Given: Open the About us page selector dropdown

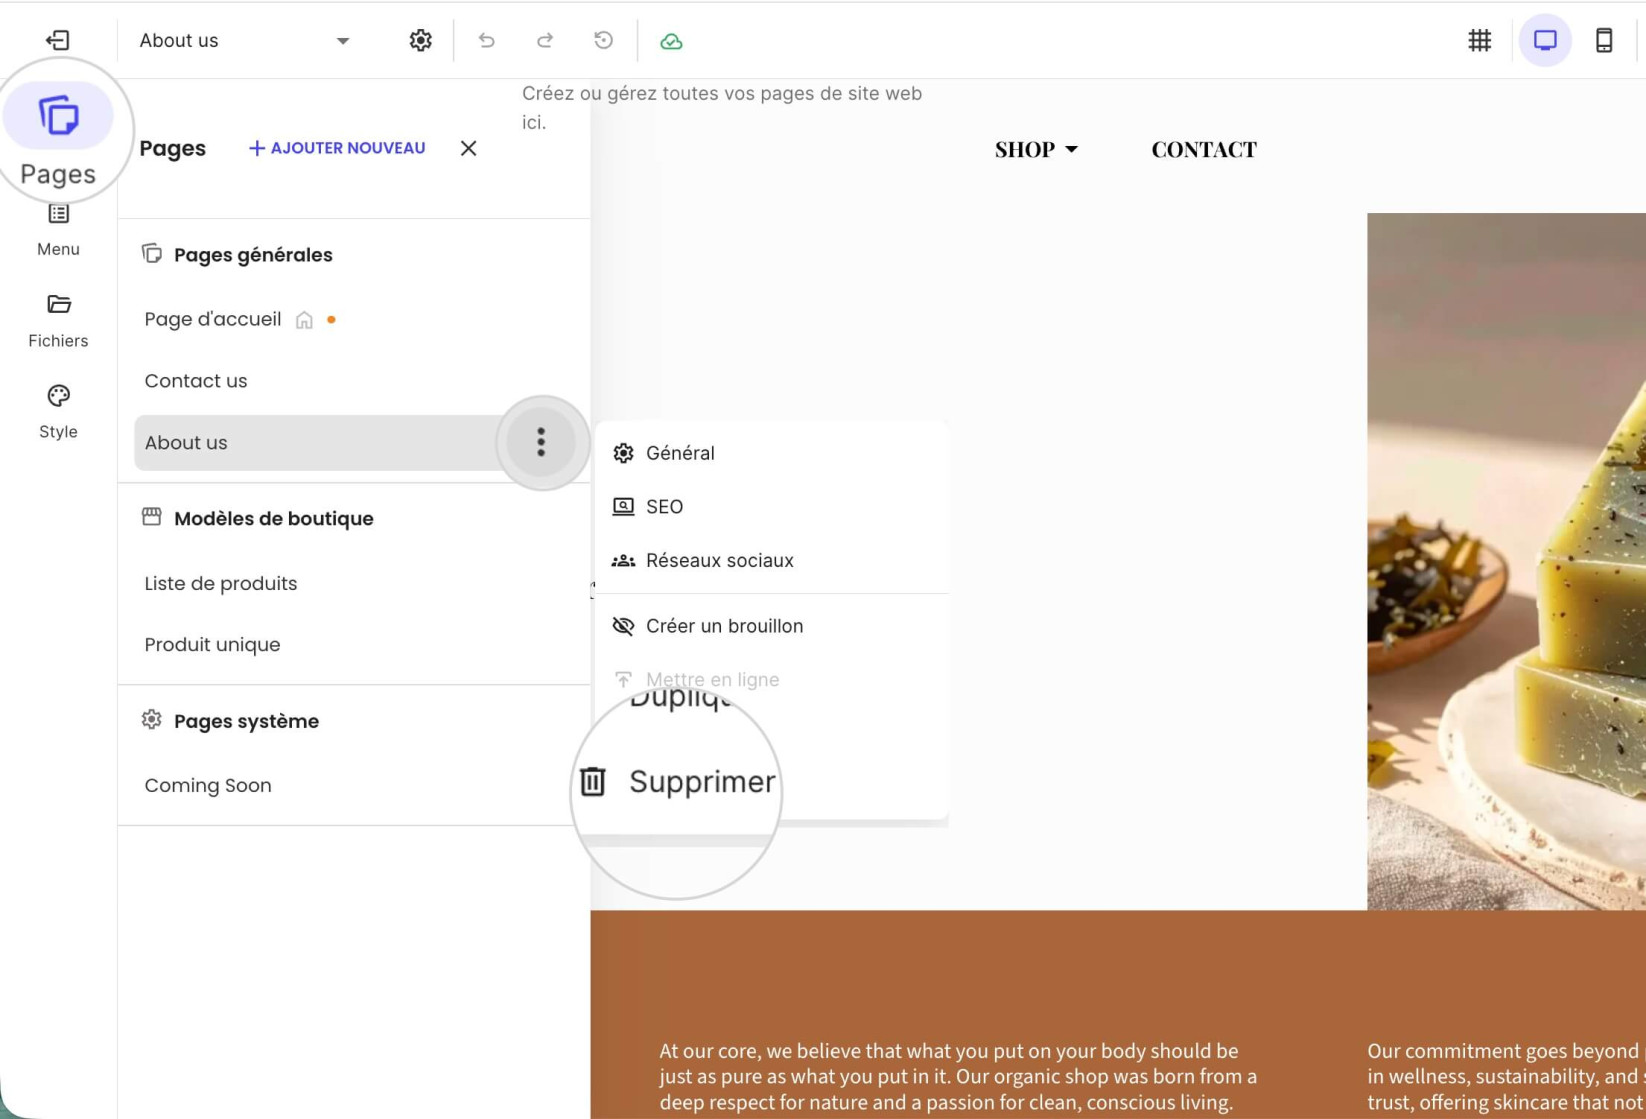Looking at the screenshot, I should 244,40.
